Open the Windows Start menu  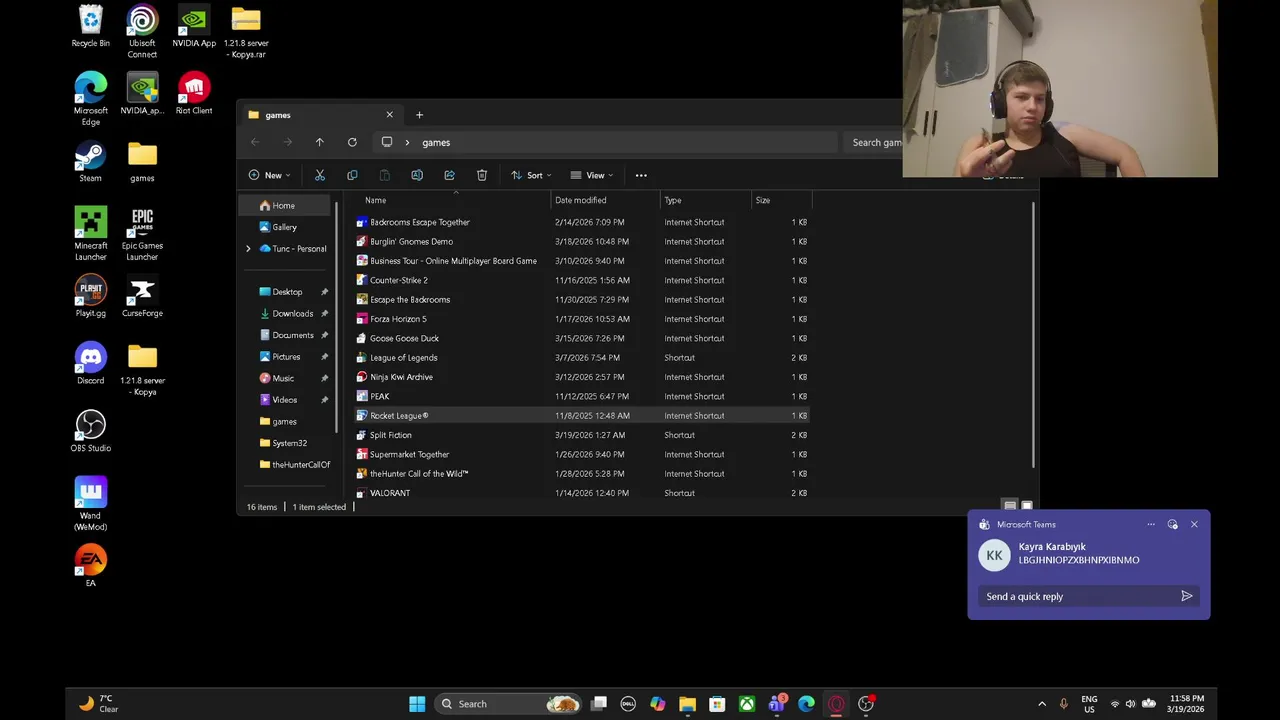tap(417, 704)
